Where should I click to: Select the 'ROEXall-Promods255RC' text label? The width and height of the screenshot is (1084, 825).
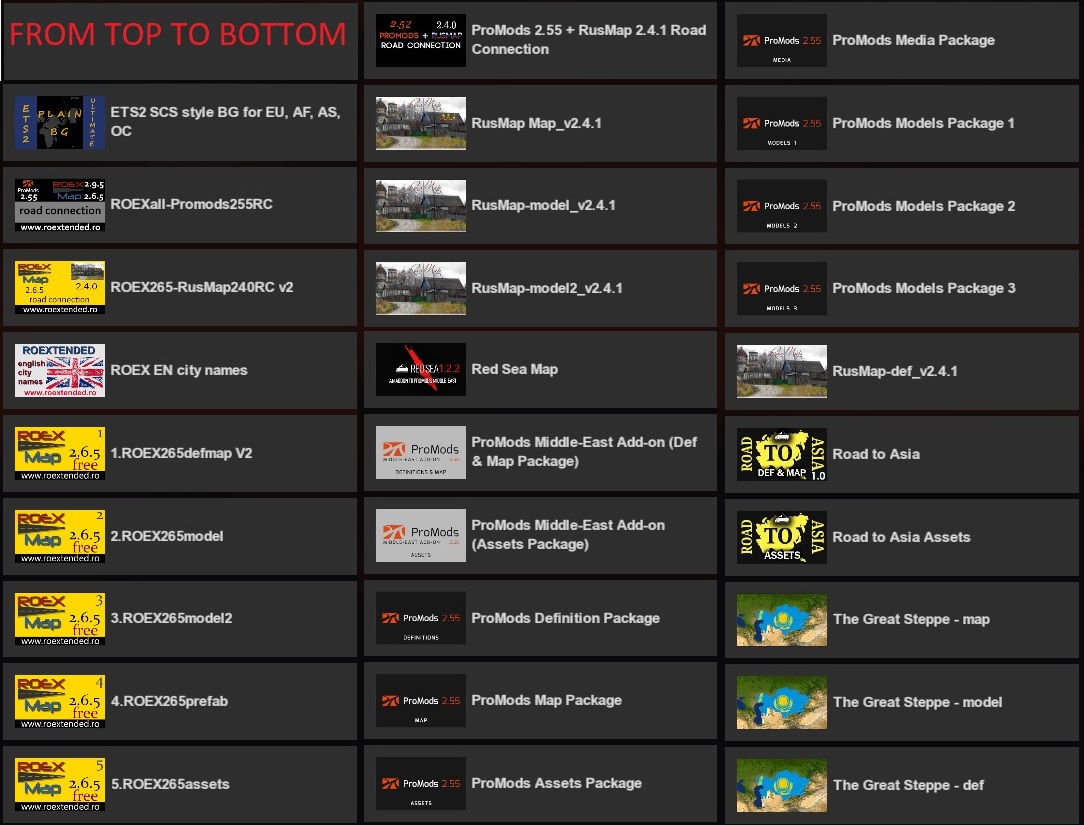(191, 204)
